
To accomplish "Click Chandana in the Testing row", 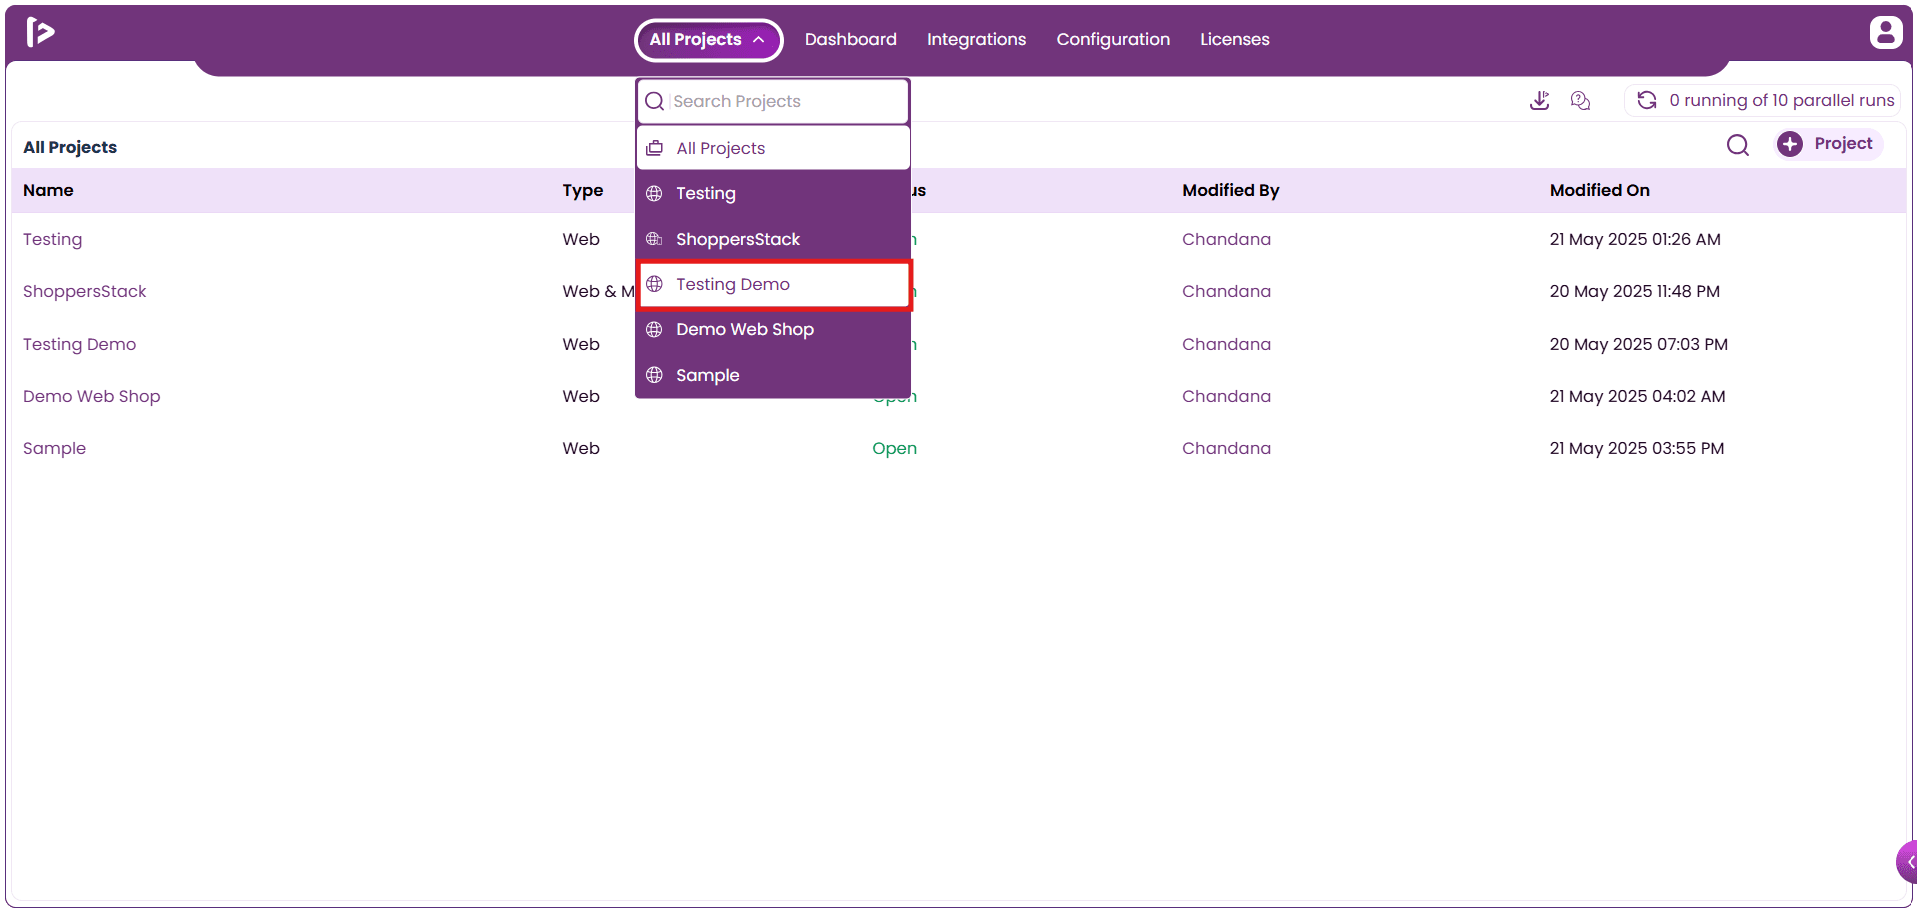I will click(x=1226, y=239).
